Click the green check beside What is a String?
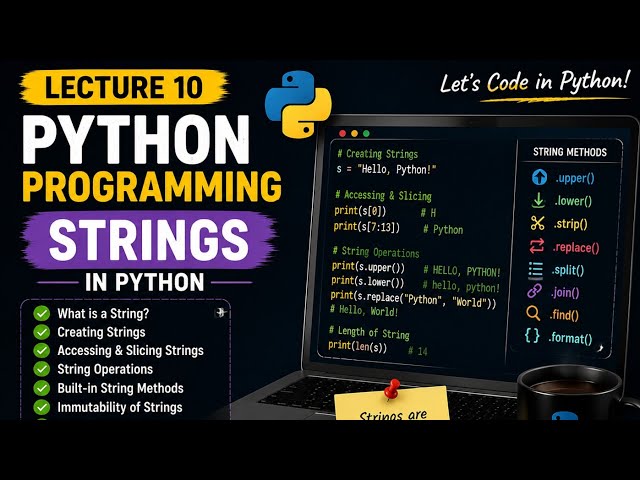Screen dimensions: 640x480 (x=42, y=313)
